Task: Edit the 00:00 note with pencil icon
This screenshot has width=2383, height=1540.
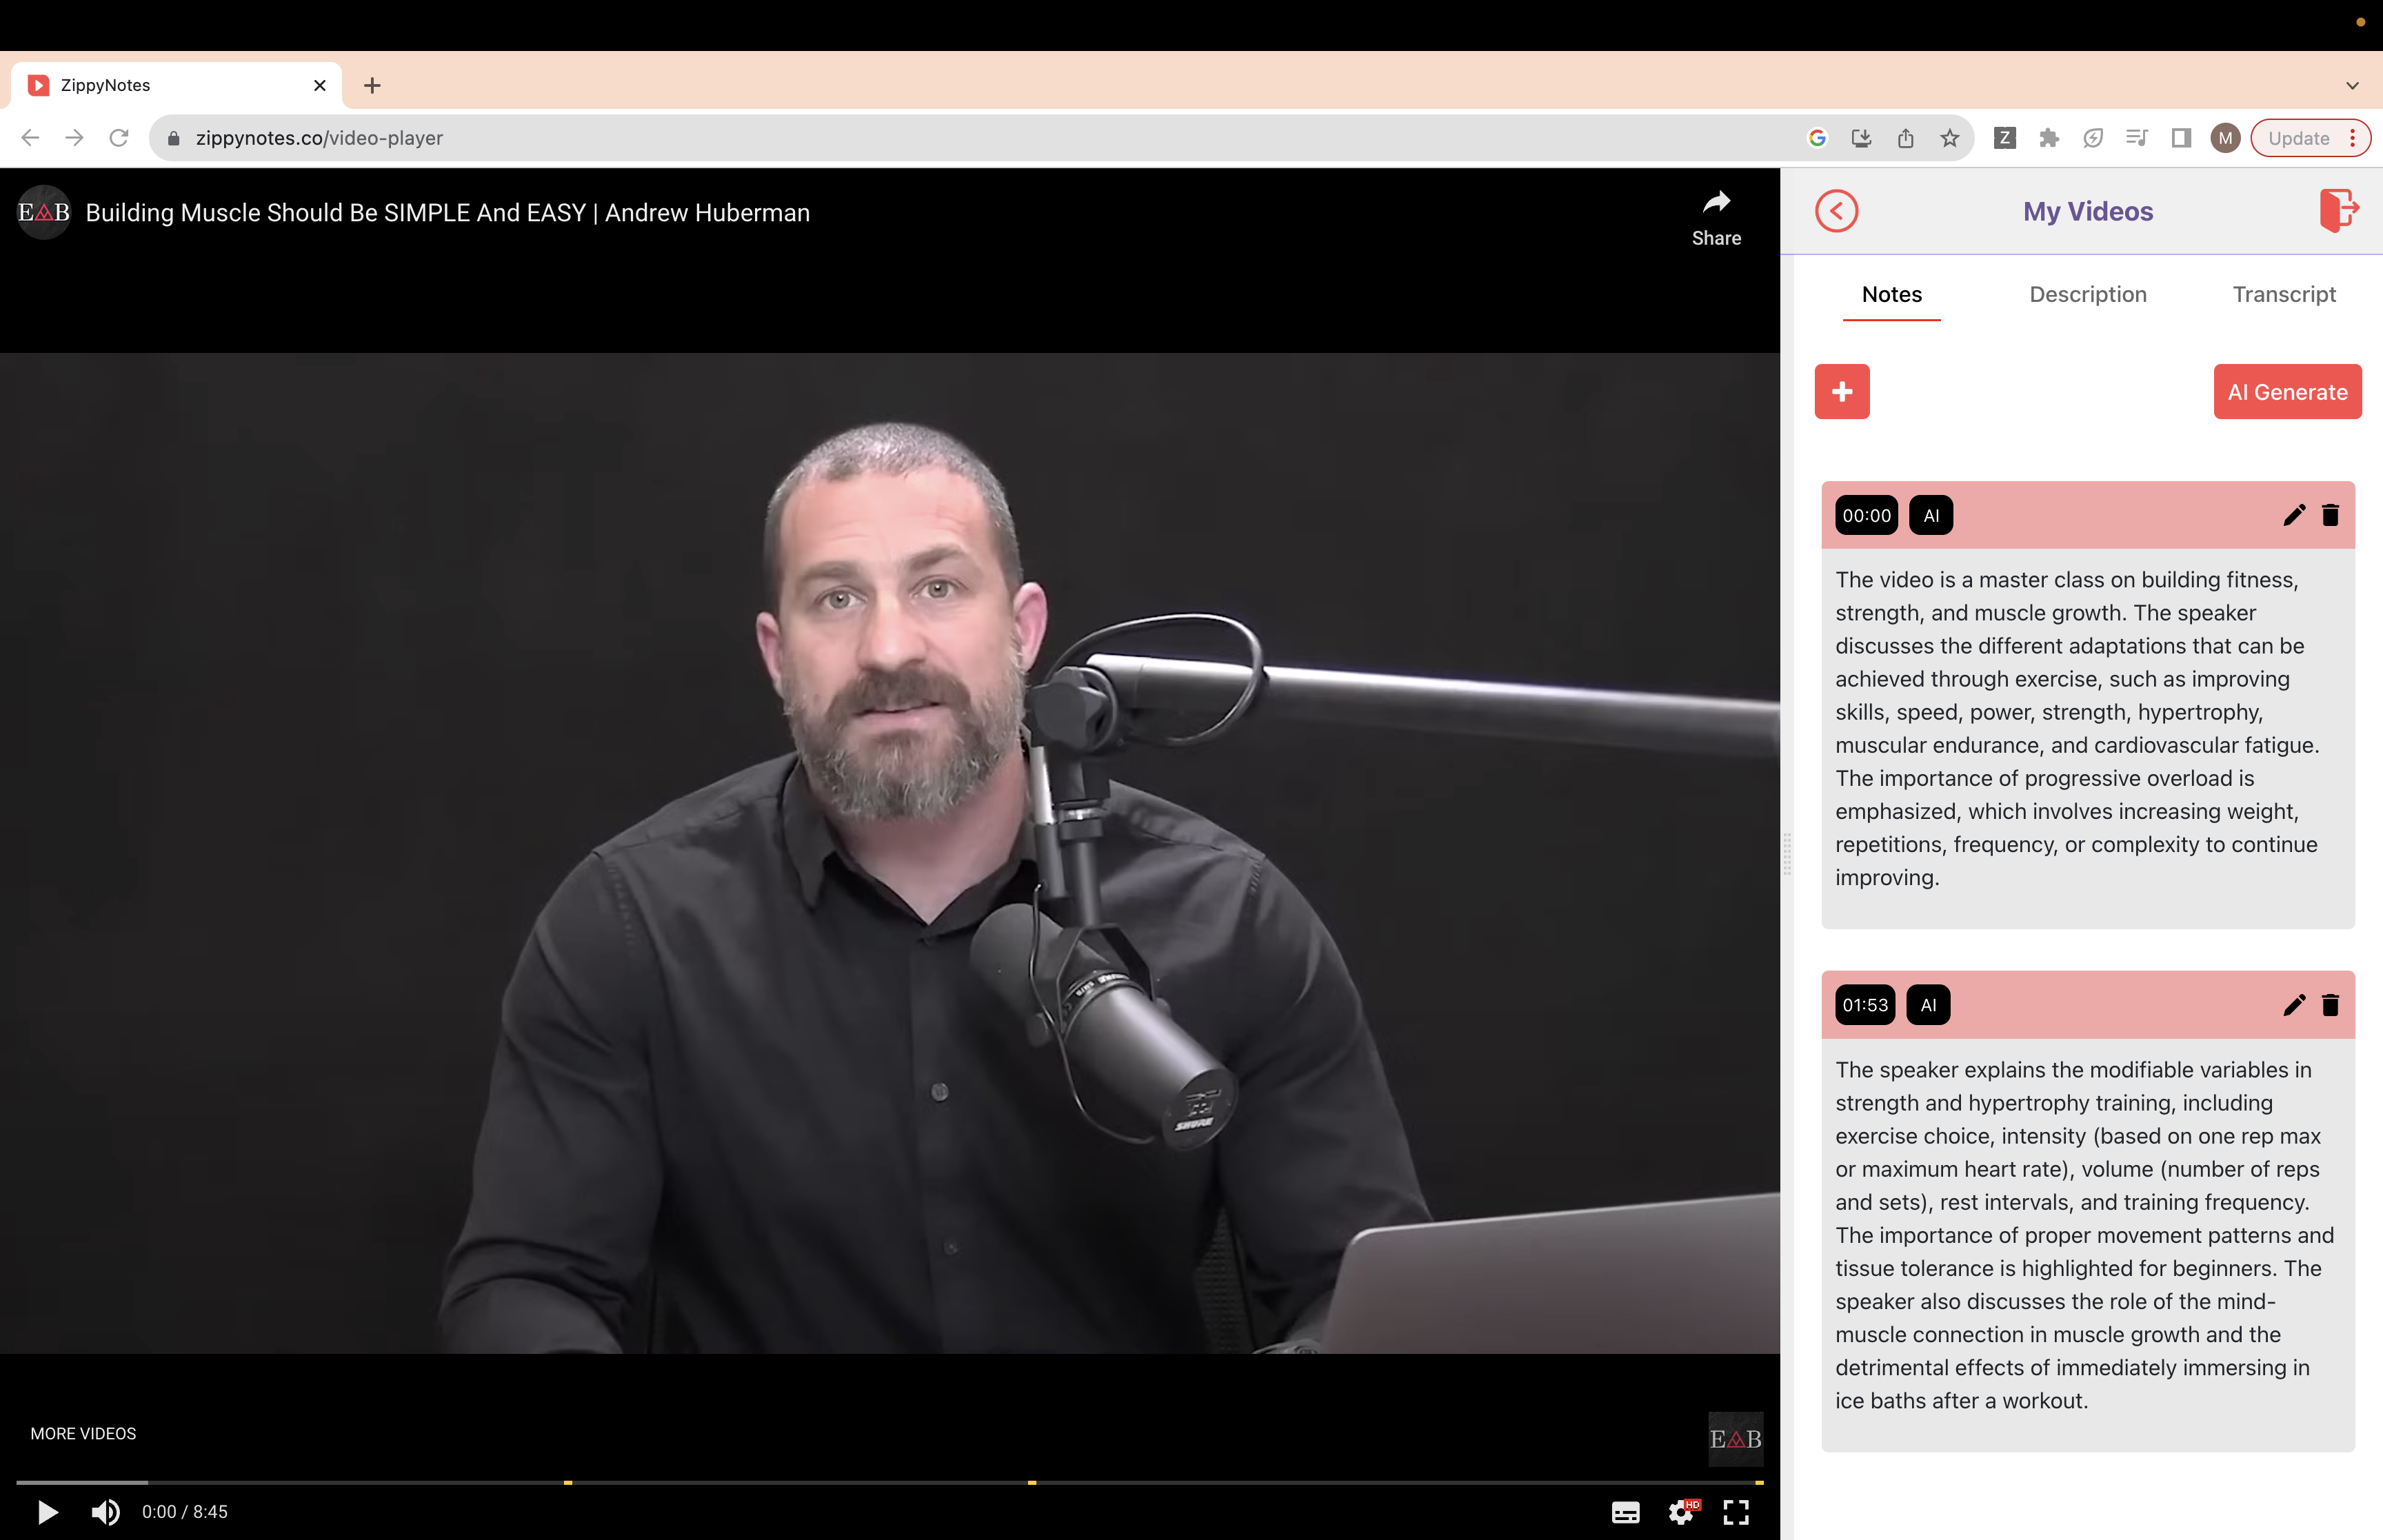Action: [2293, 515]
